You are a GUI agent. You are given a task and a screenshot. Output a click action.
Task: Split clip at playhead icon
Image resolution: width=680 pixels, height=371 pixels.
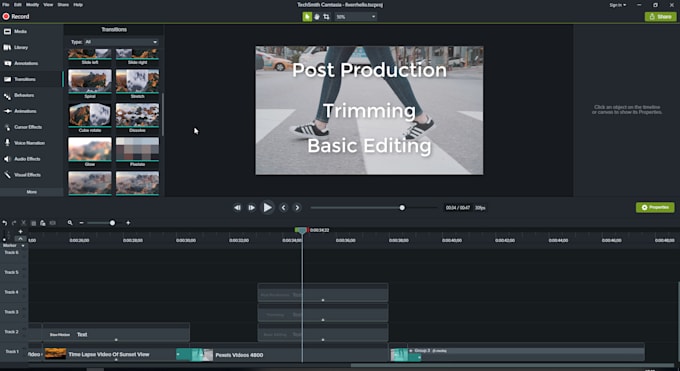(52, 223)
